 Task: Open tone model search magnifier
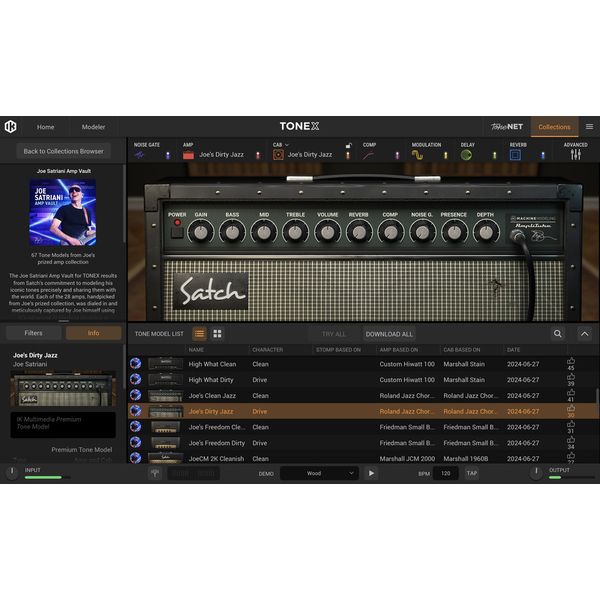558,334
